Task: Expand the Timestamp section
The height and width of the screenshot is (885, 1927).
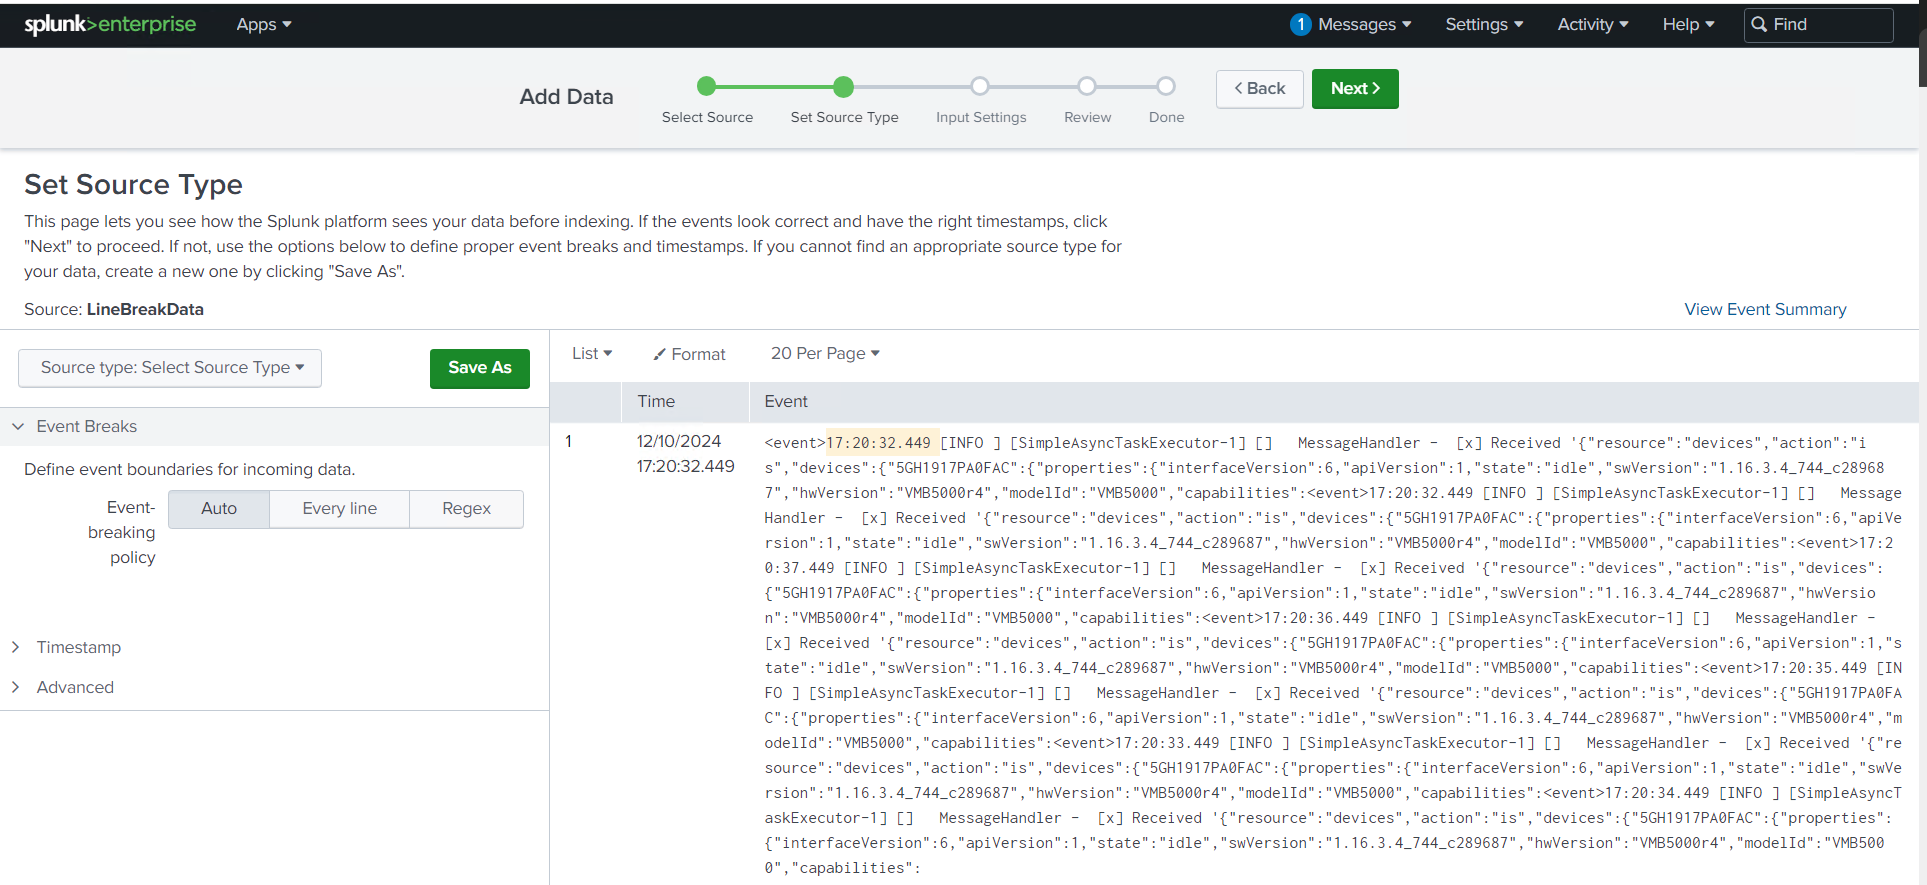Action: click(x=78, y=647)
